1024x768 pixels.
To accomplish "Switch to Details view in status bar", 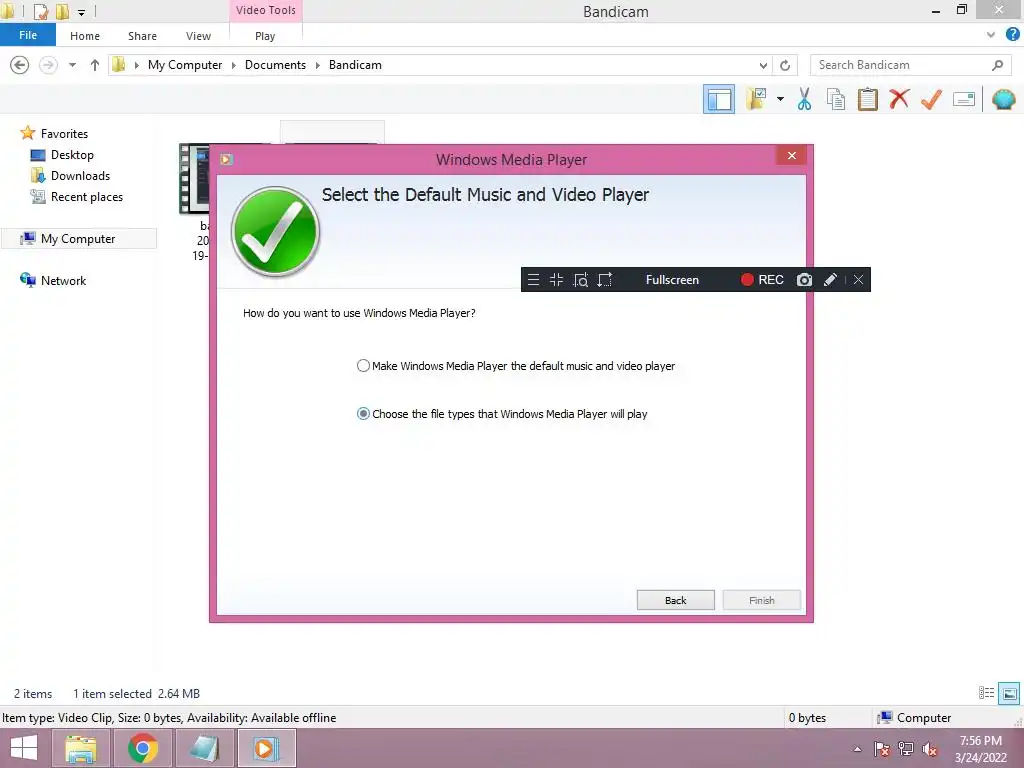I will point(986,693).
